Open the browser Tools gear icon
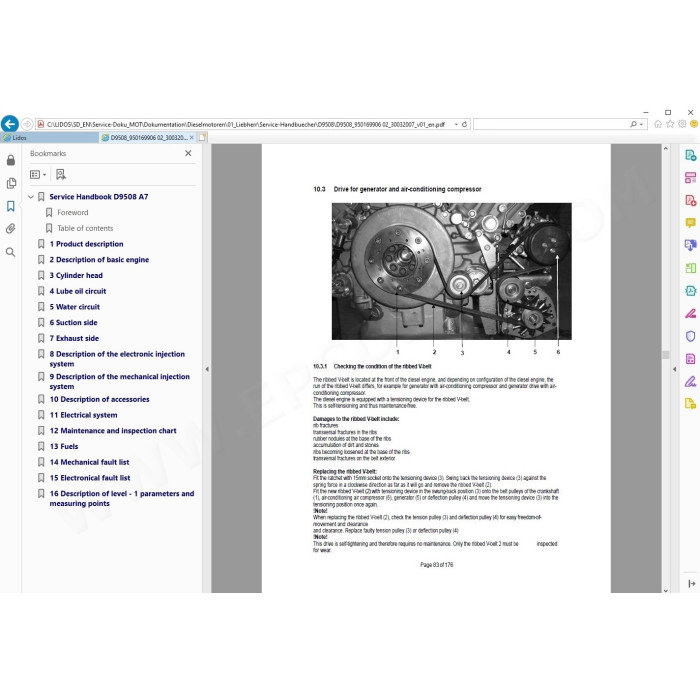700x700 pixels. click(x=682, y=124)
